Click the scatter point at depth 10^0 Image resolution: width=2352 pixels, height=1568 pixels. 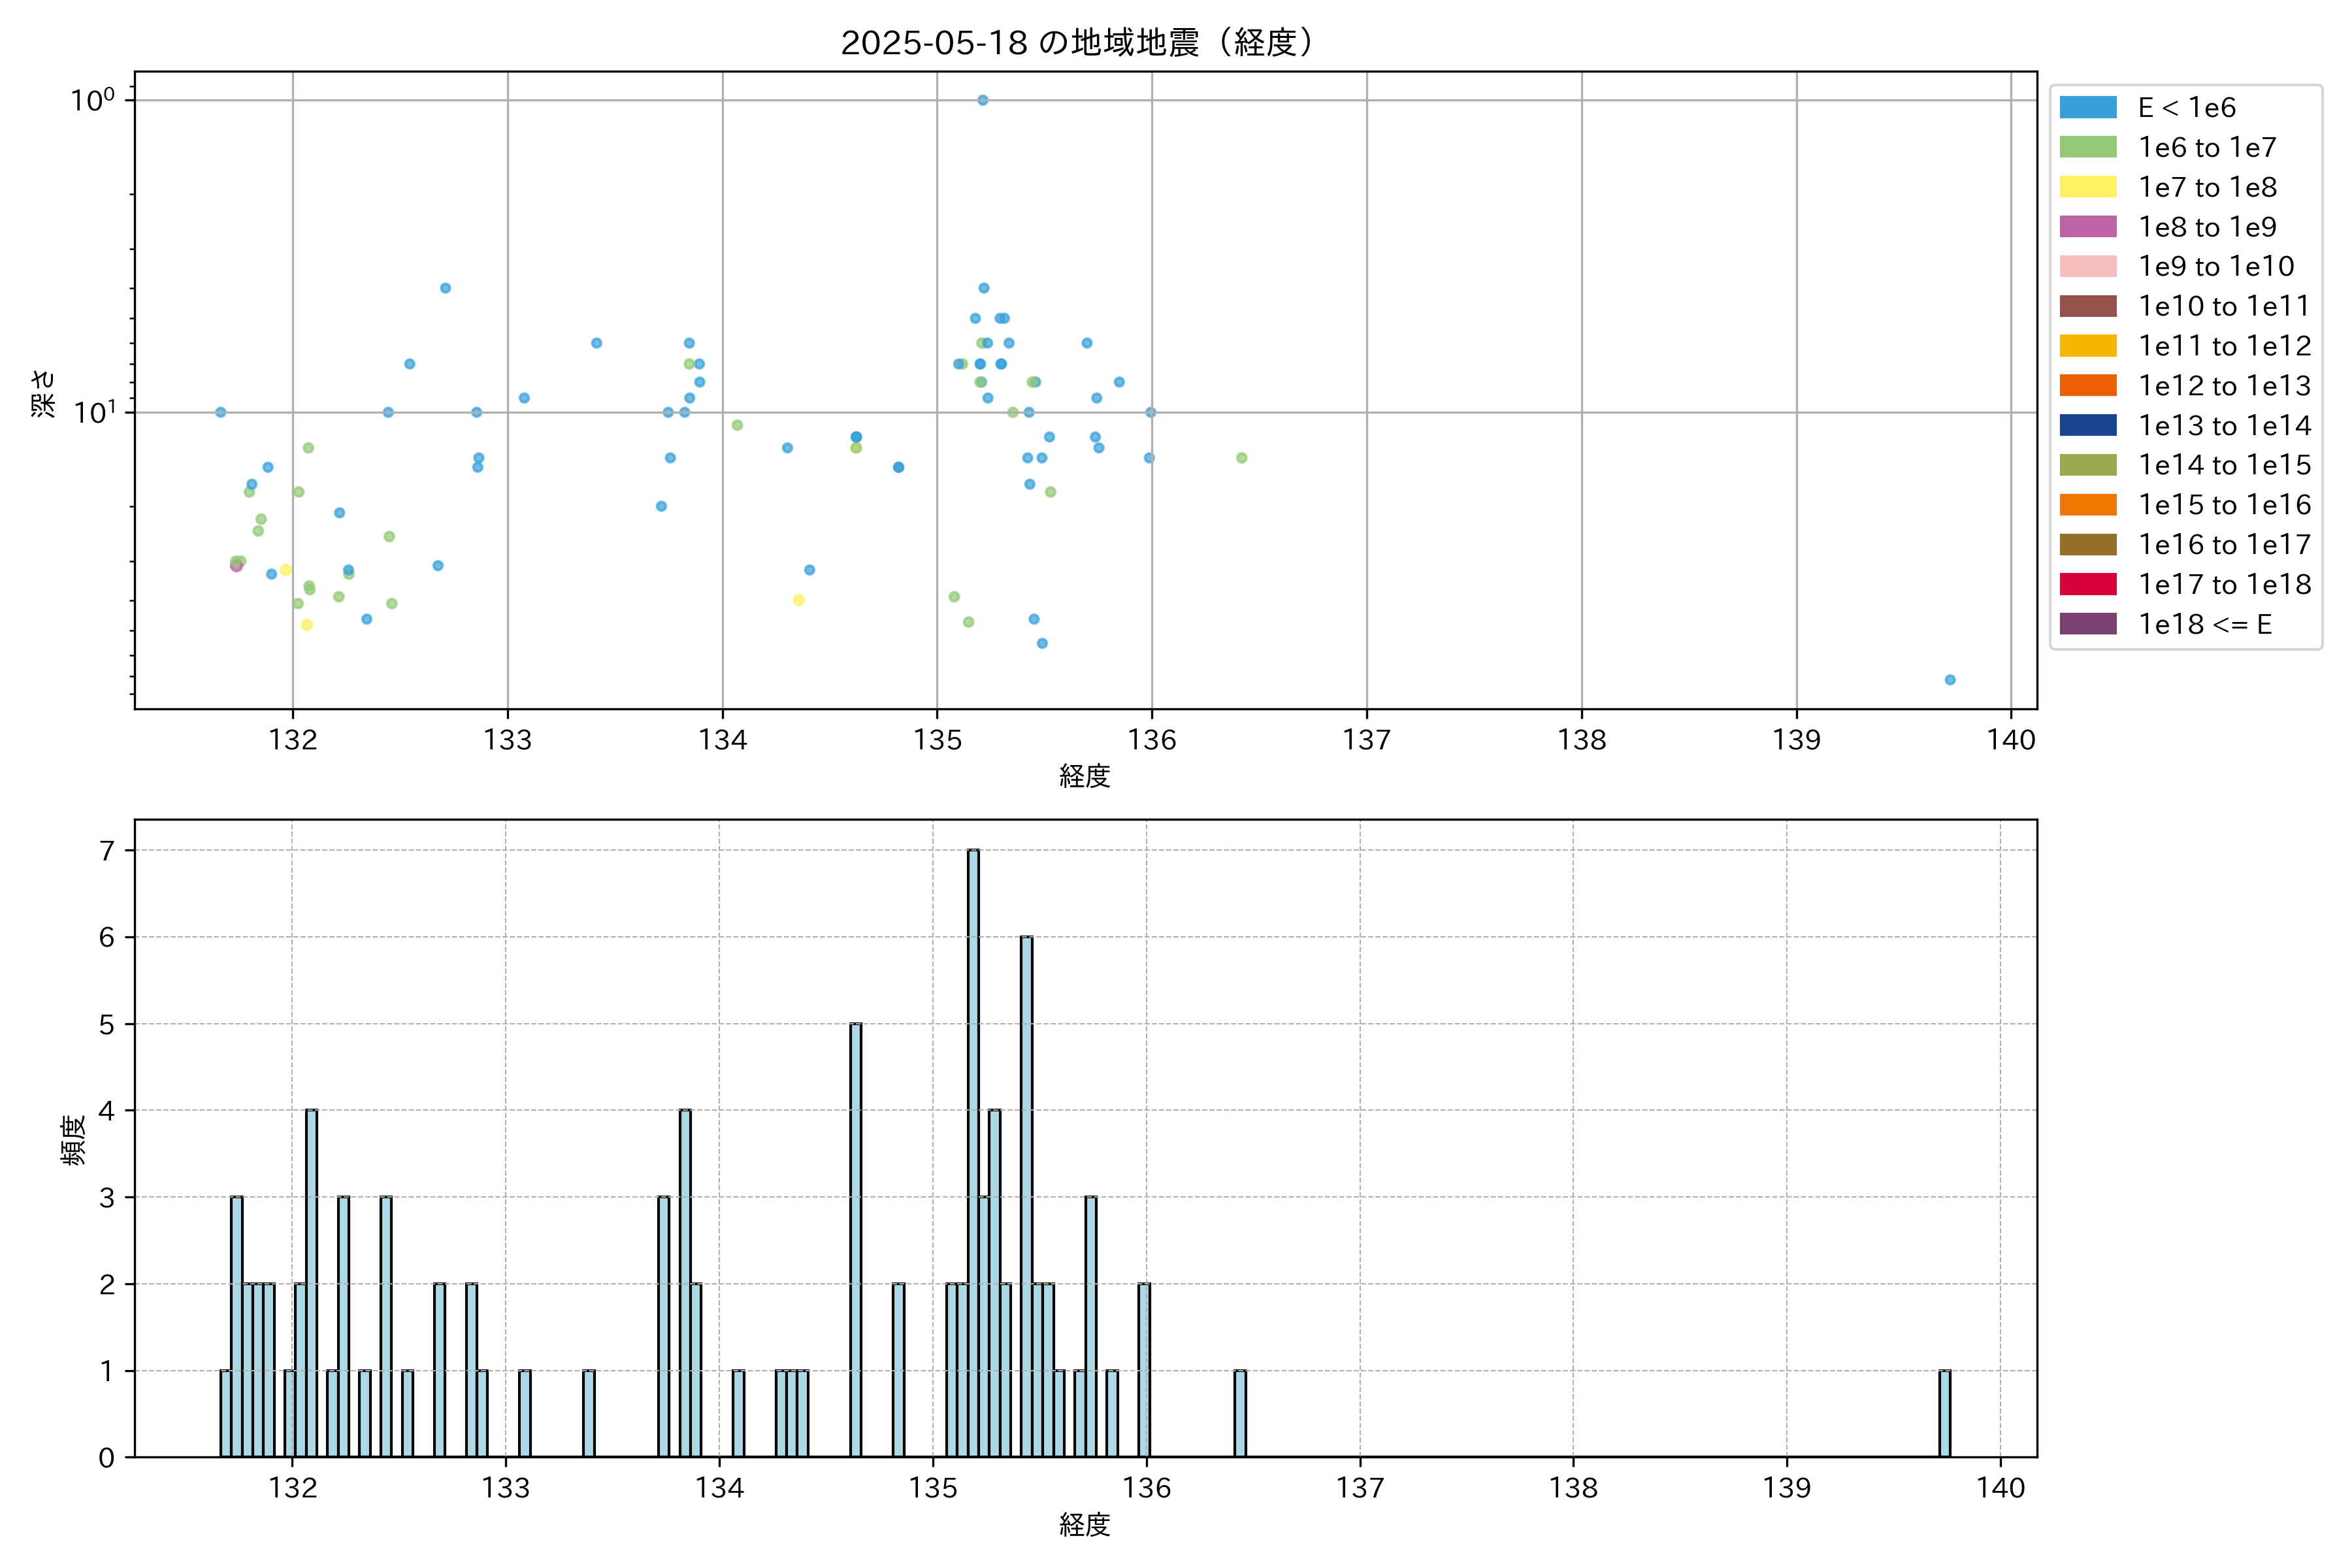pos(982,100)
